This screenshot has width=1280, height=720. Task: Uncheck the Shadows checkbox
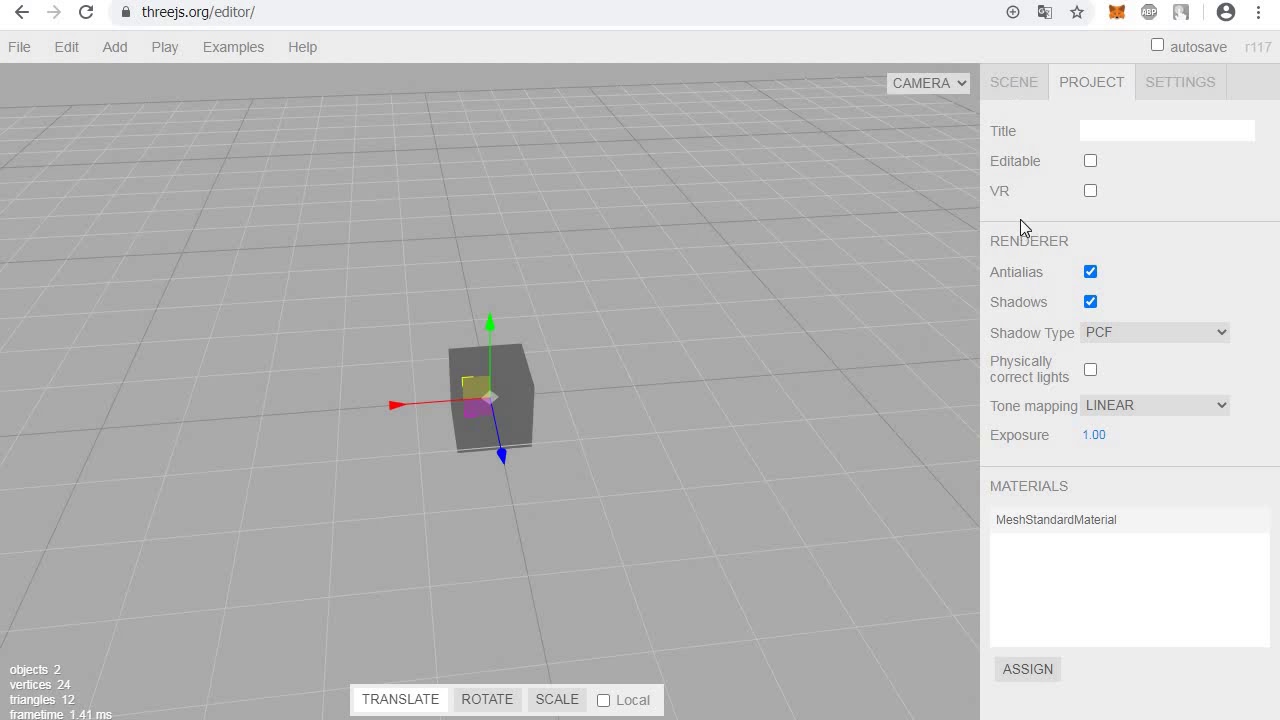(1090, 301)
